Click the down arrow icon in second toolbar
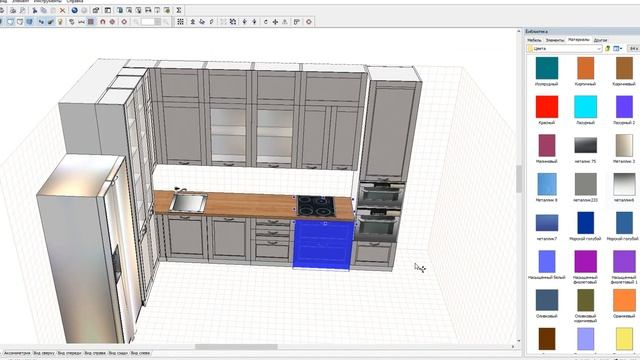This screenshot has width=640, height=360. 244,22
